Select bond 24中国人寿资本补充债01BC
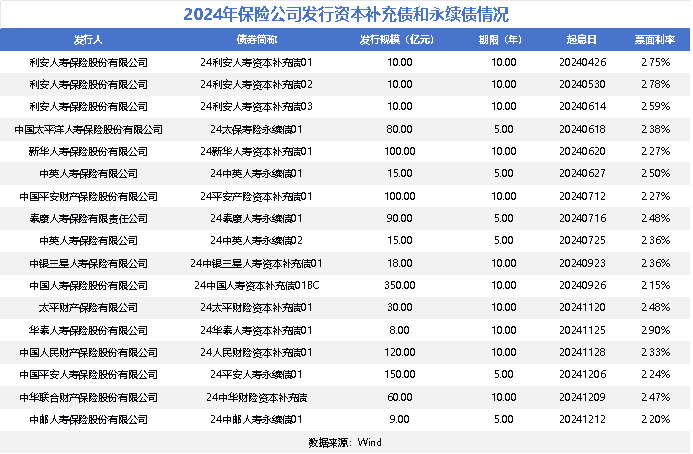The width and height of the screenshot is (693, 454). pyautogui.click(x=256, y=286)
